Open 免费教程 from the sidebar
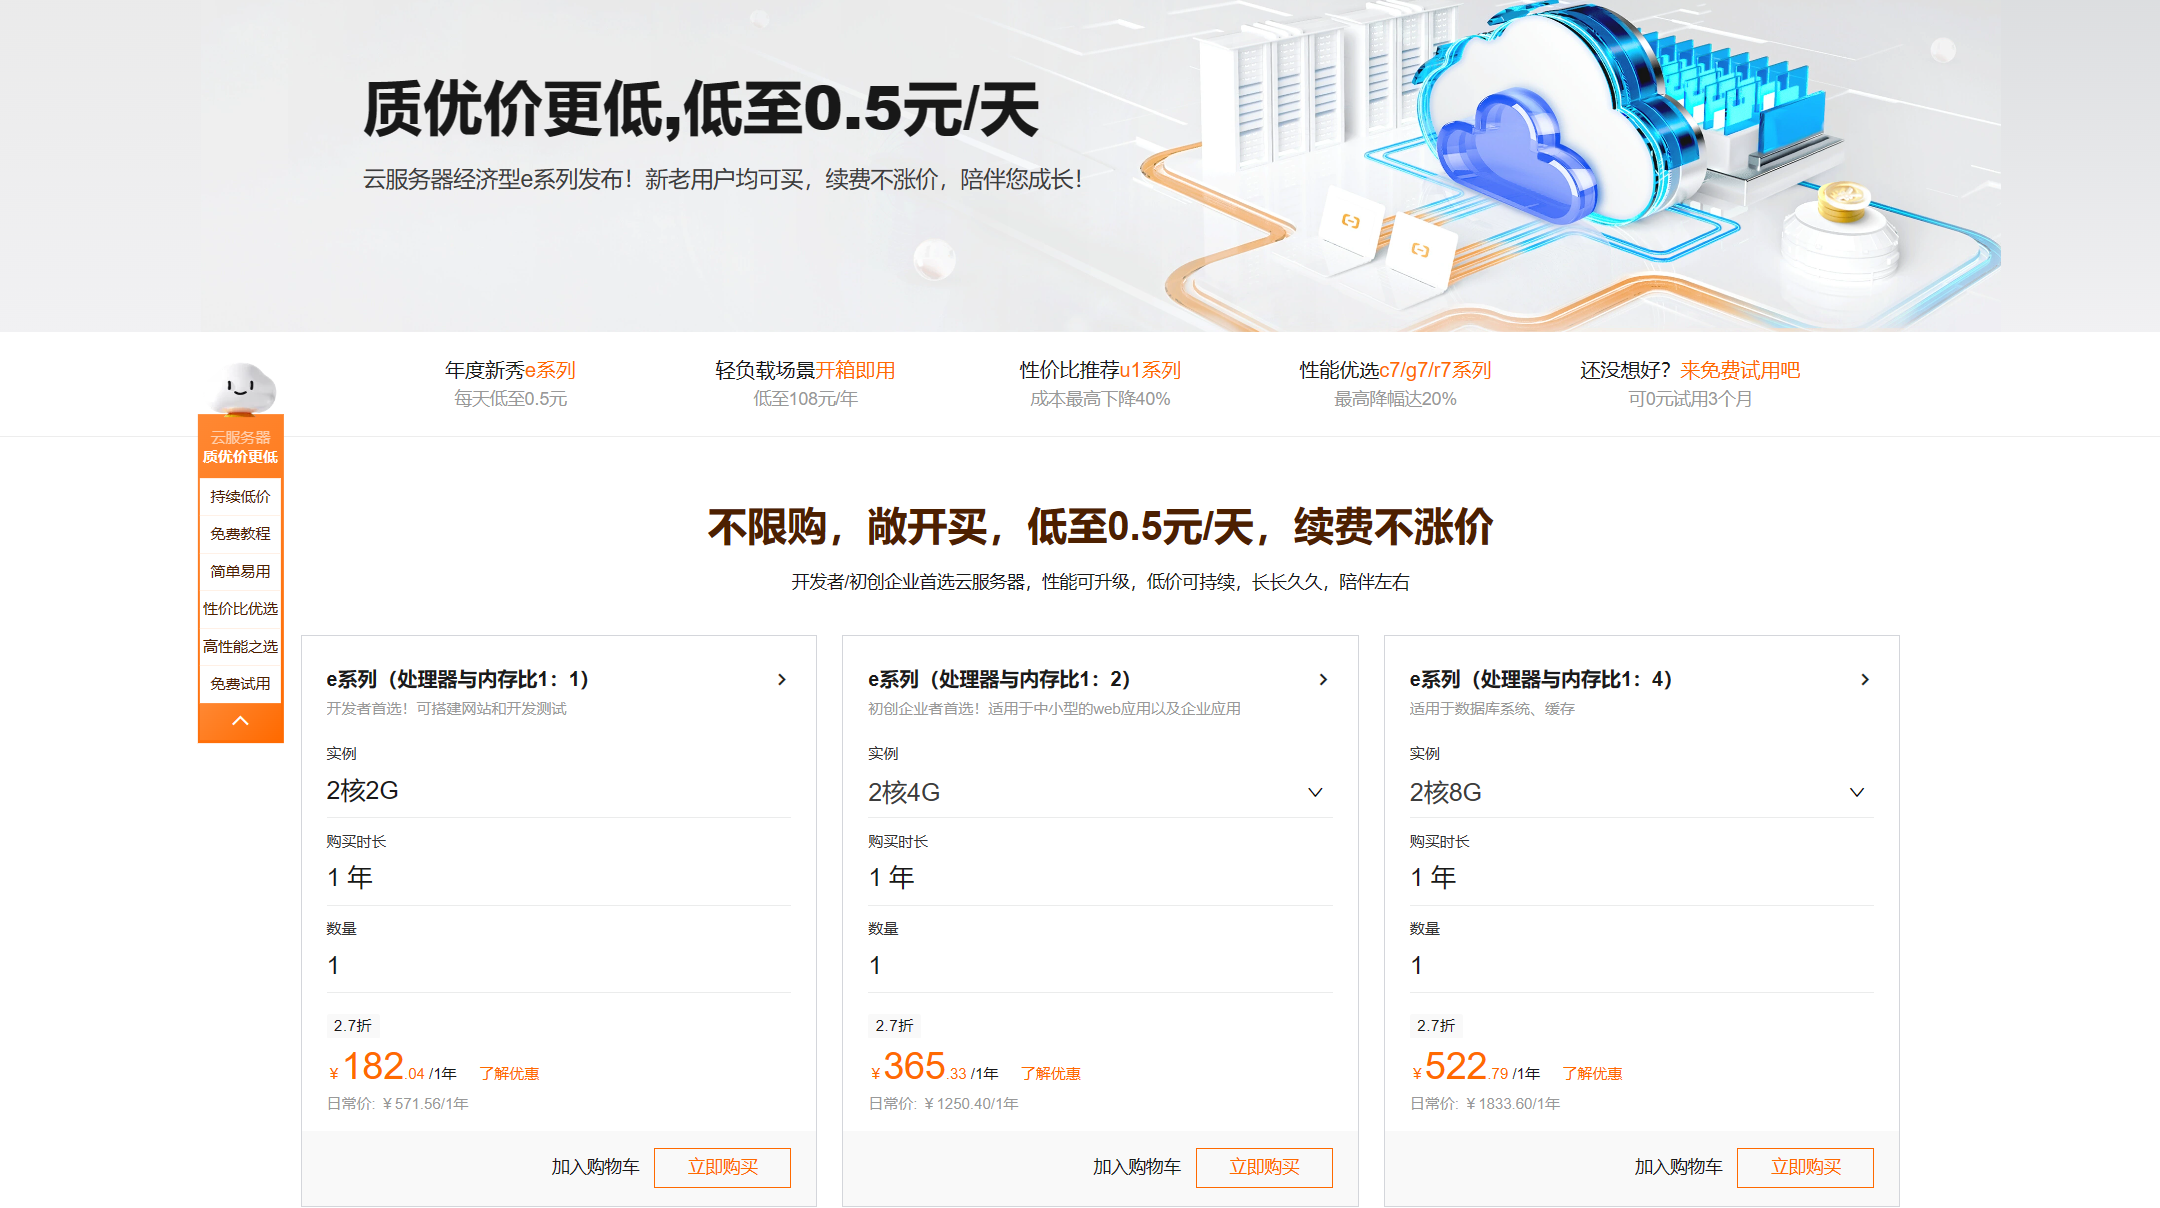This screenshot has width=2160, height=1208. pos(240,533)
